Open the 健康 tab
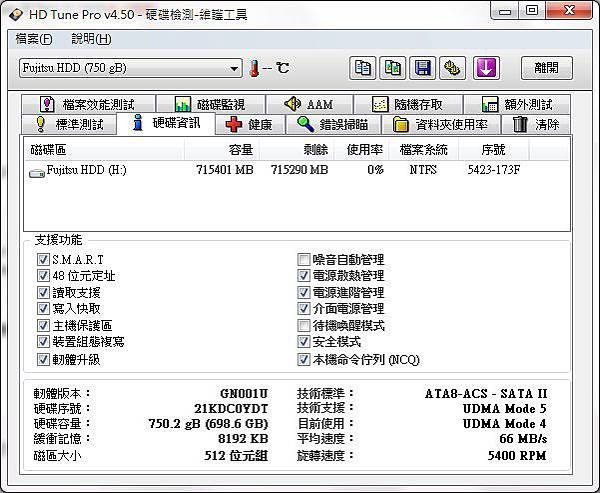Image resolution: width=600 pixels, height=493 pixels. (x=250, y=124)
